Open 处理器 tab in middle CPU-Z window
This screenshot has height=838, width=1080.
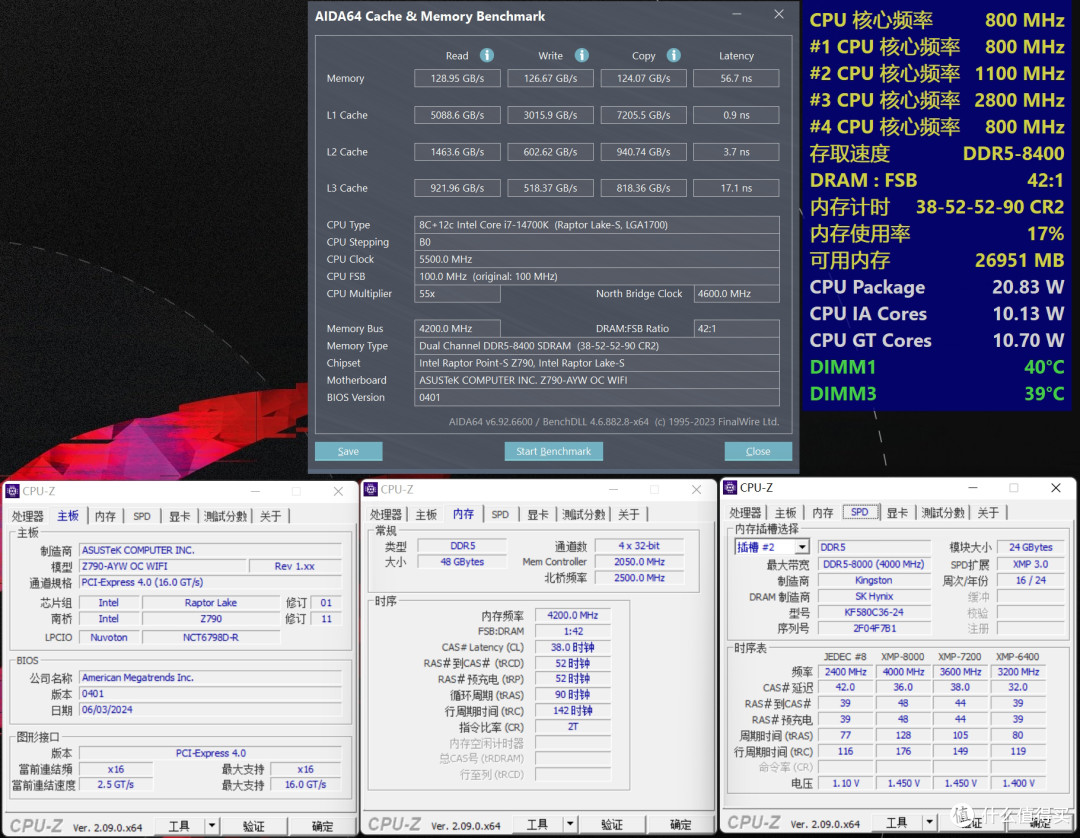386,514
